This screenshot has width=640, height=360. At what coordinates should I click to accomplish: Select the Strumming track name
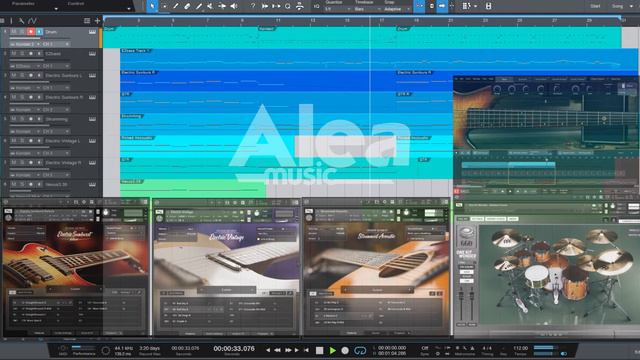click(57, 119)
